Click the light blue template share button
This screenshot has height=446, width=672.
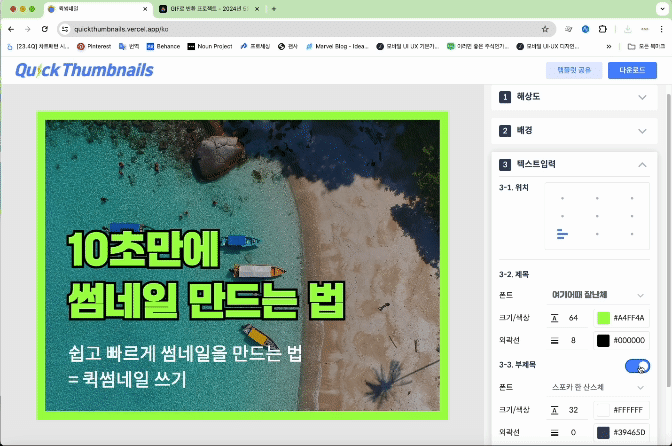[x=574, y=70]
